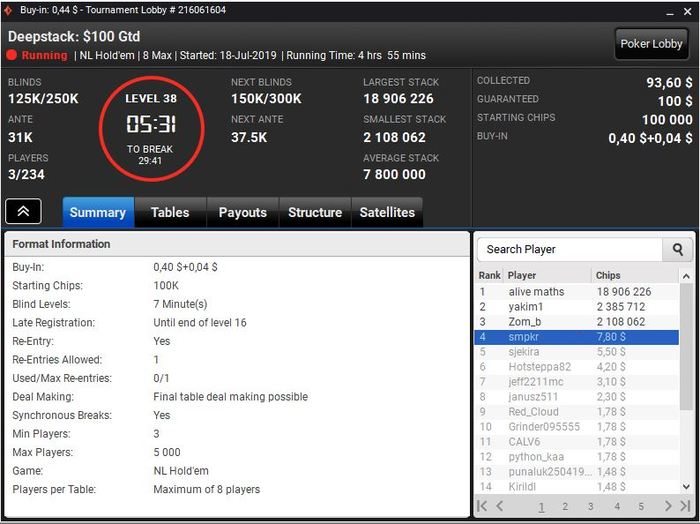700x524 pixels.
Task: Click the Average Stack value 7 800 000
Action: coord(394,175)
